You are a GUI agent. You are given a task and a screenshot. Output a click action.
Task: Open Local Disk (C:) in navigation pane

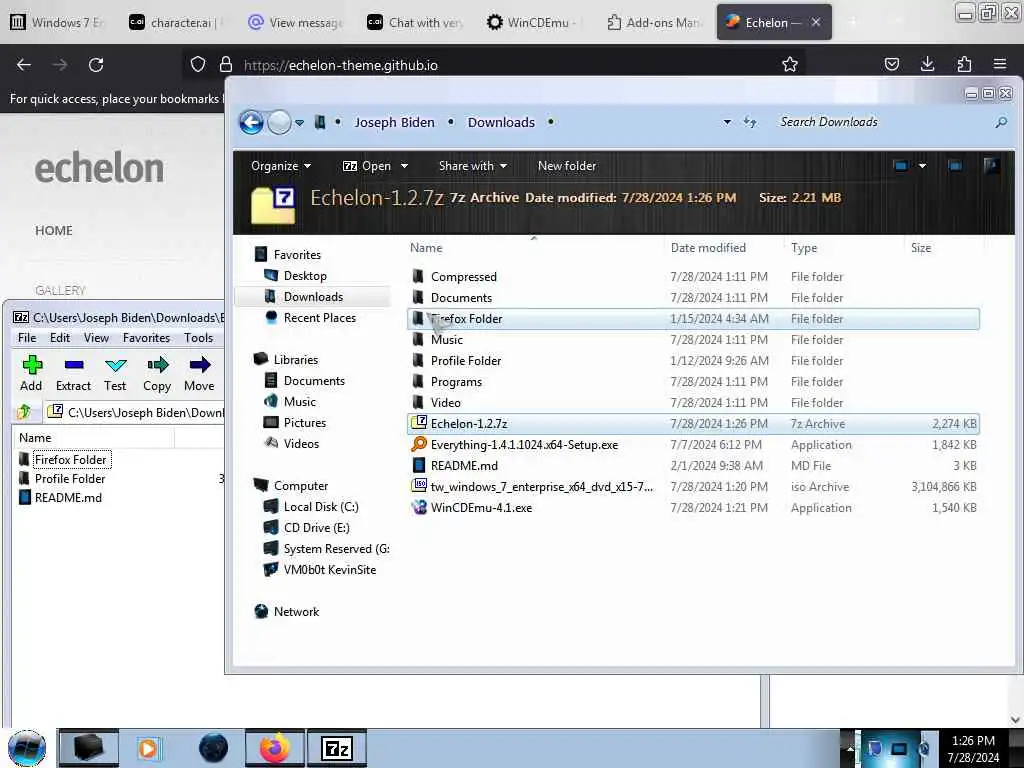click(x=321, y=507)
